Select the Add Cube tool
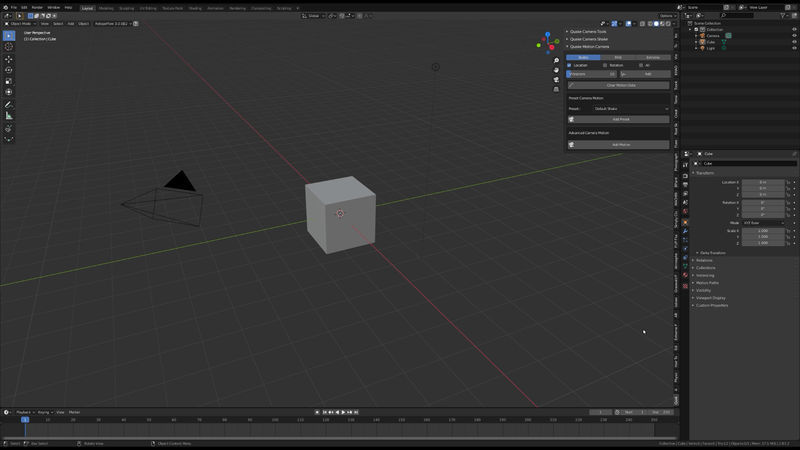The image size is (800, 450). (x=9, y=129)
